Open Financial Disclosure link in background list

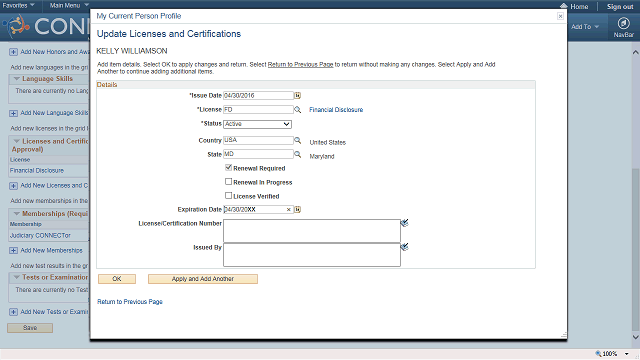pyautogui.click(x=37, y=171)
